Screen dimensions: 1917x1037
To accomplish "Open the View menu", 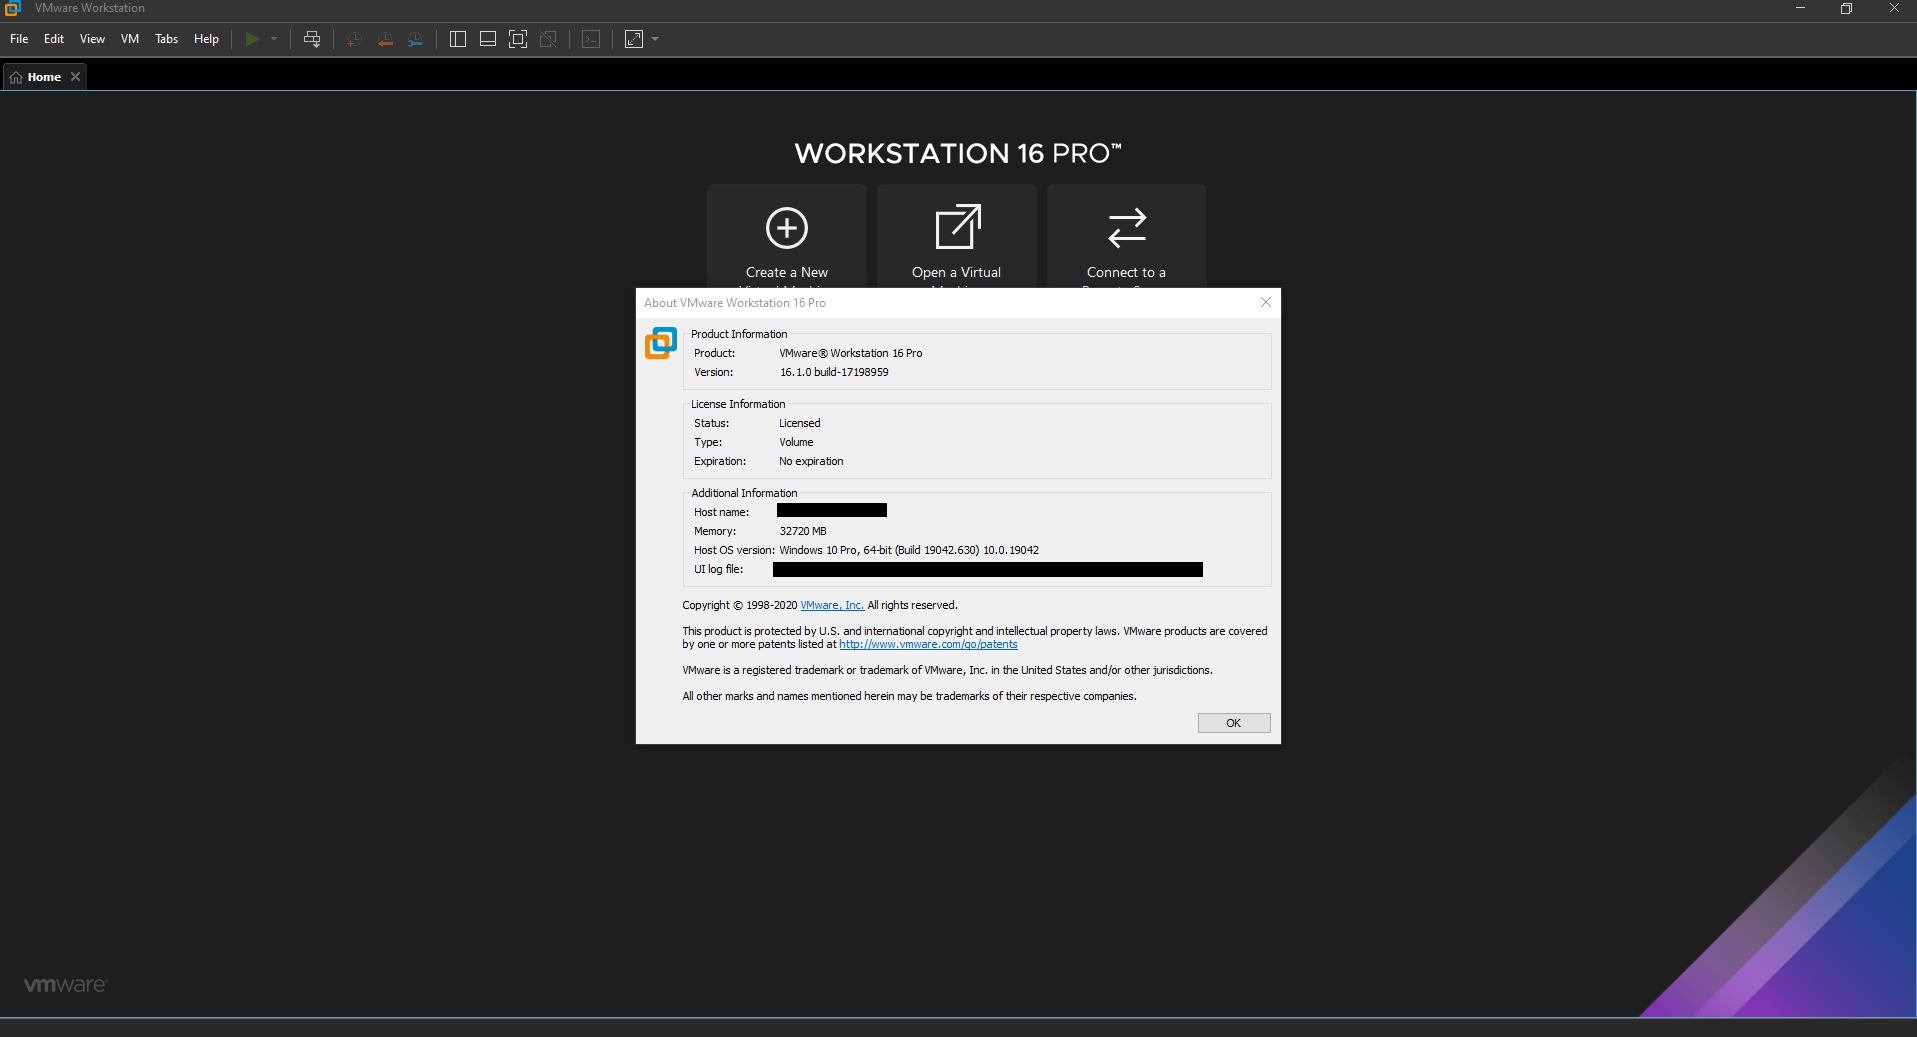I will [92, 39].
